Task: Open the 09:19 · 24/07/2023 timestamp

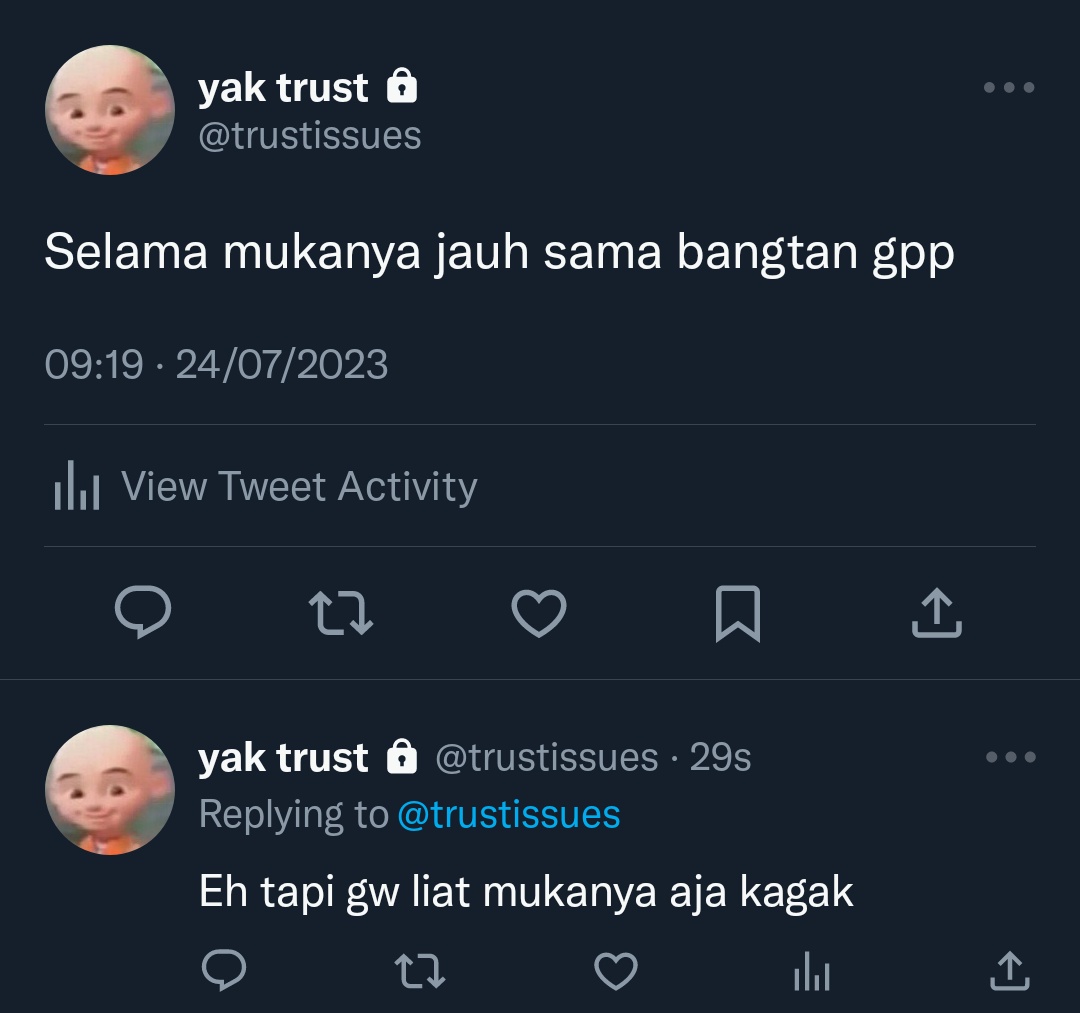Action: pos(216,364)
